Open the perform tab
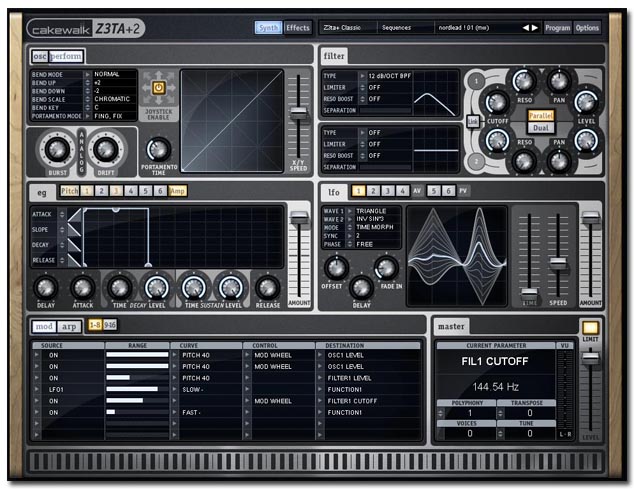The image size is (634, 491). pos(66,56)
